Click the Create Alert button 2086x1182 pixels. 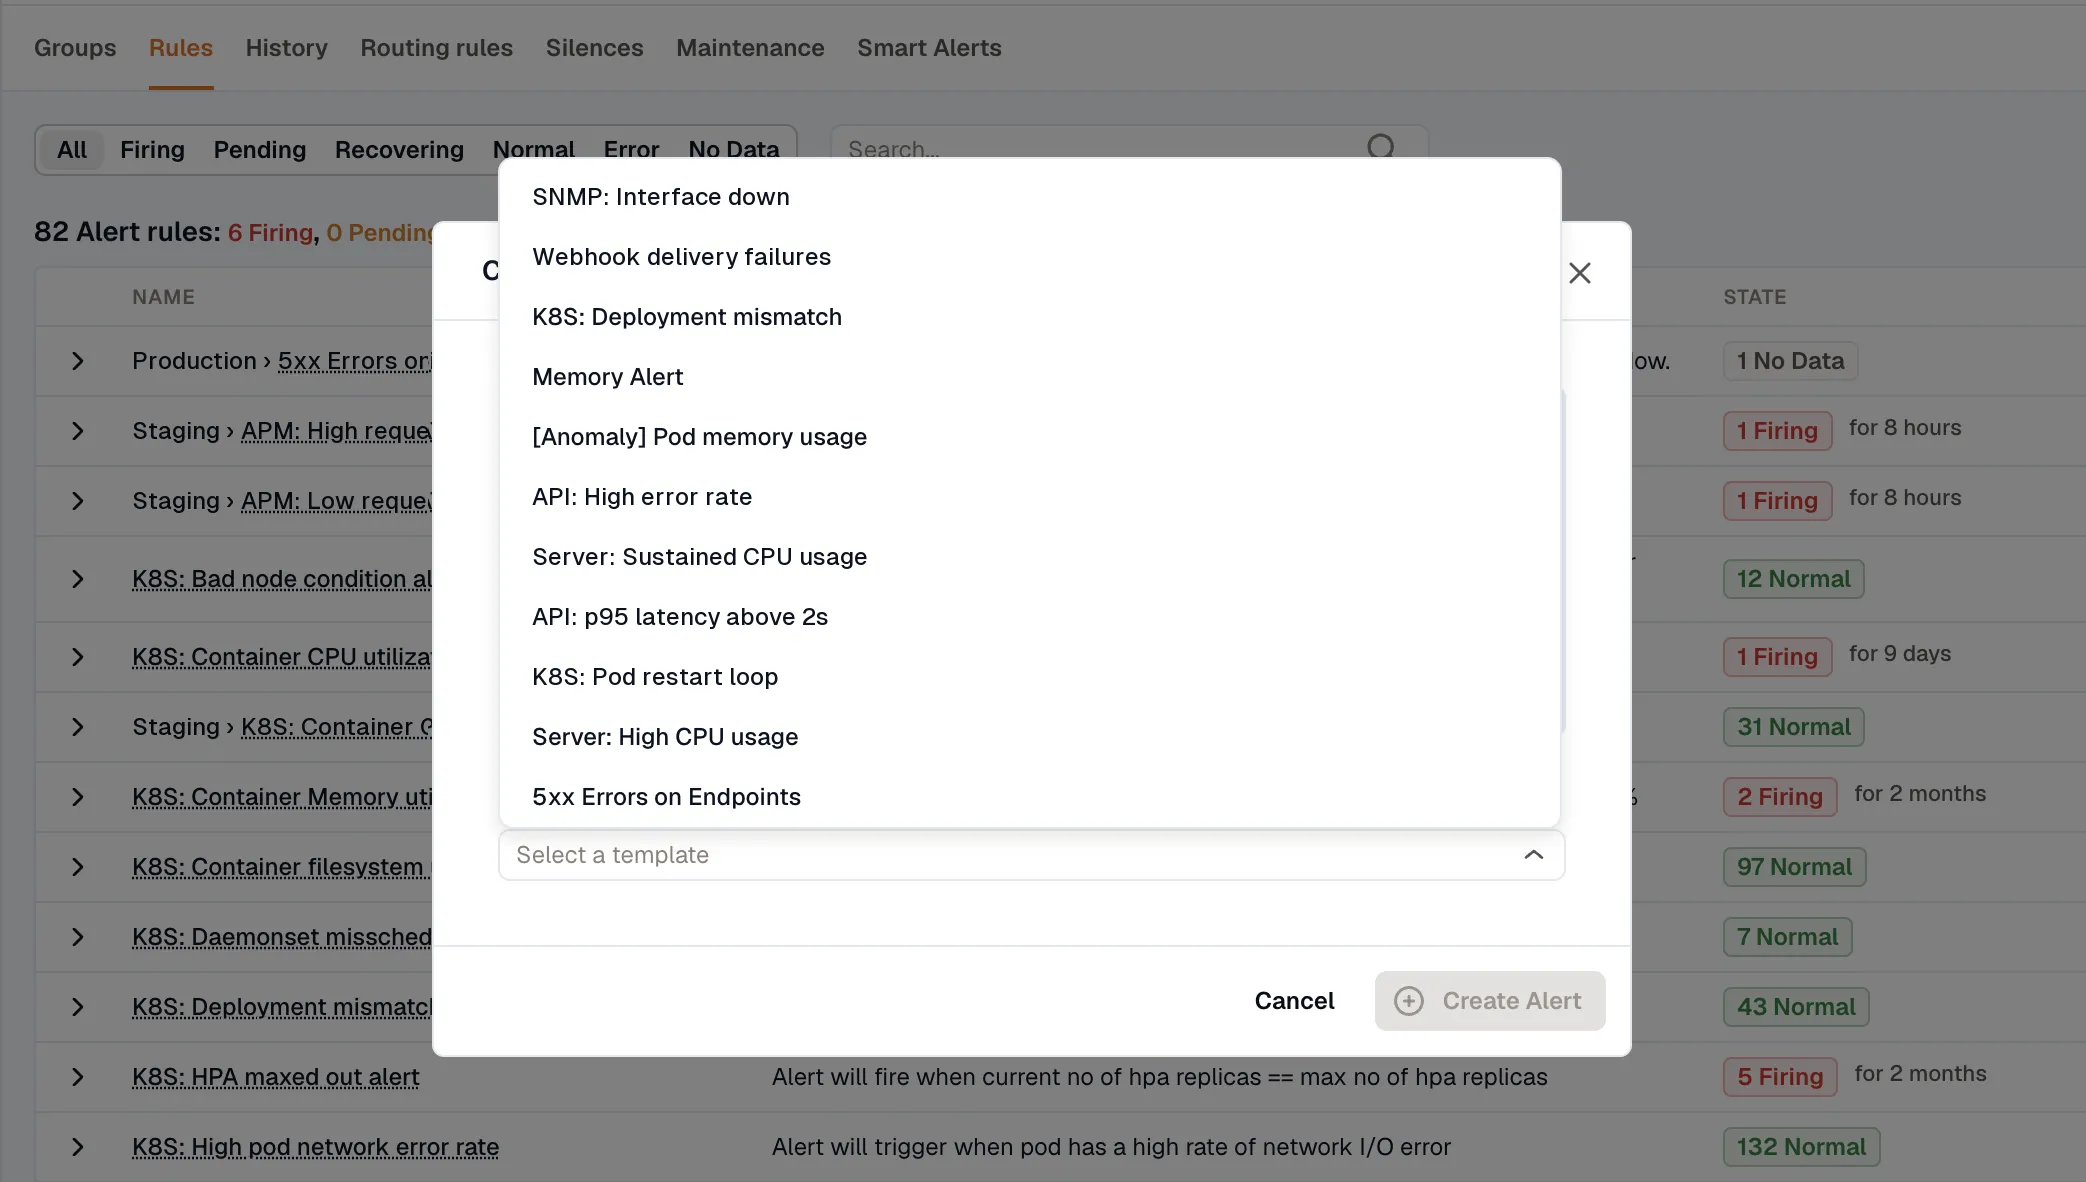pyautogui.click(x=1489, y=1001)
